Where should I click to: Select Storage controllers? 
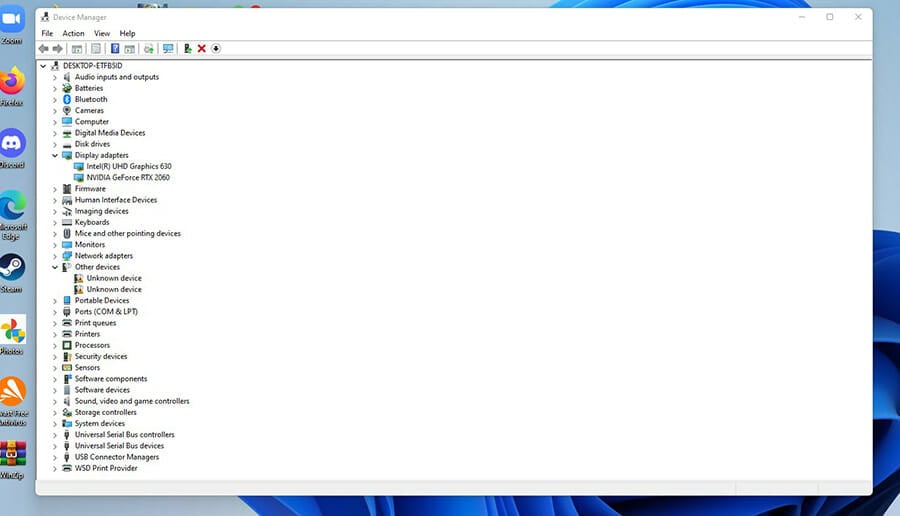106,412
